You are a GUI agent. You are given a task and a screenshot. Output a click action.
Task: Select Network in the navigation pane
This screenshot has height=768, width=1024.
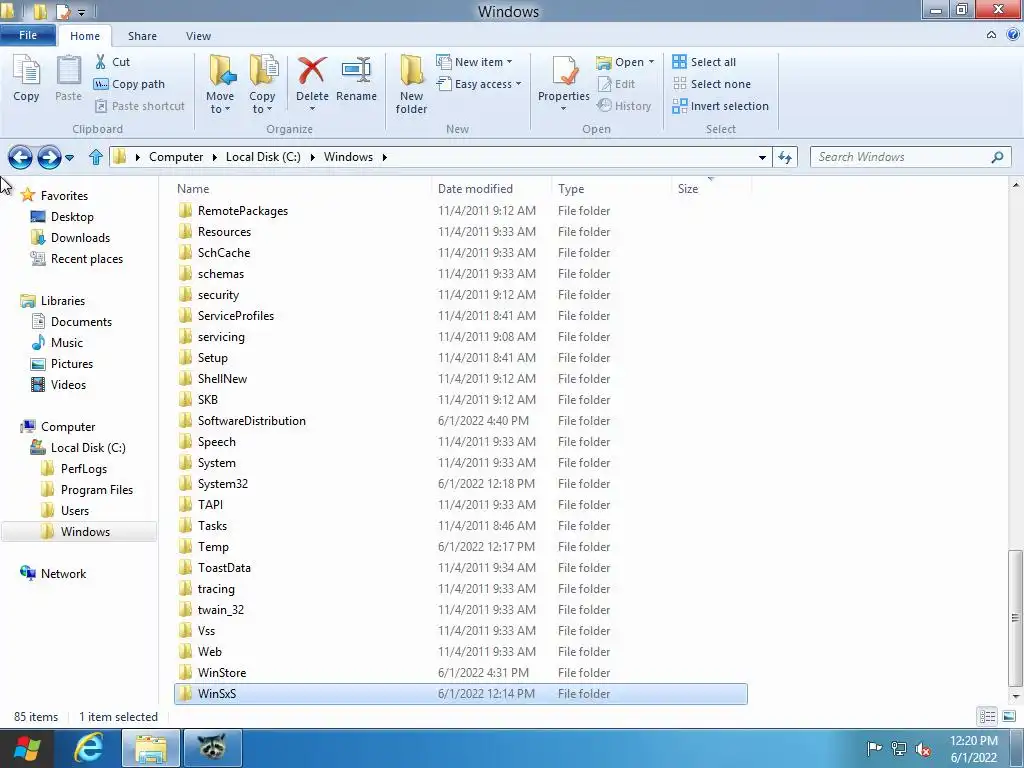click(63, 574)
